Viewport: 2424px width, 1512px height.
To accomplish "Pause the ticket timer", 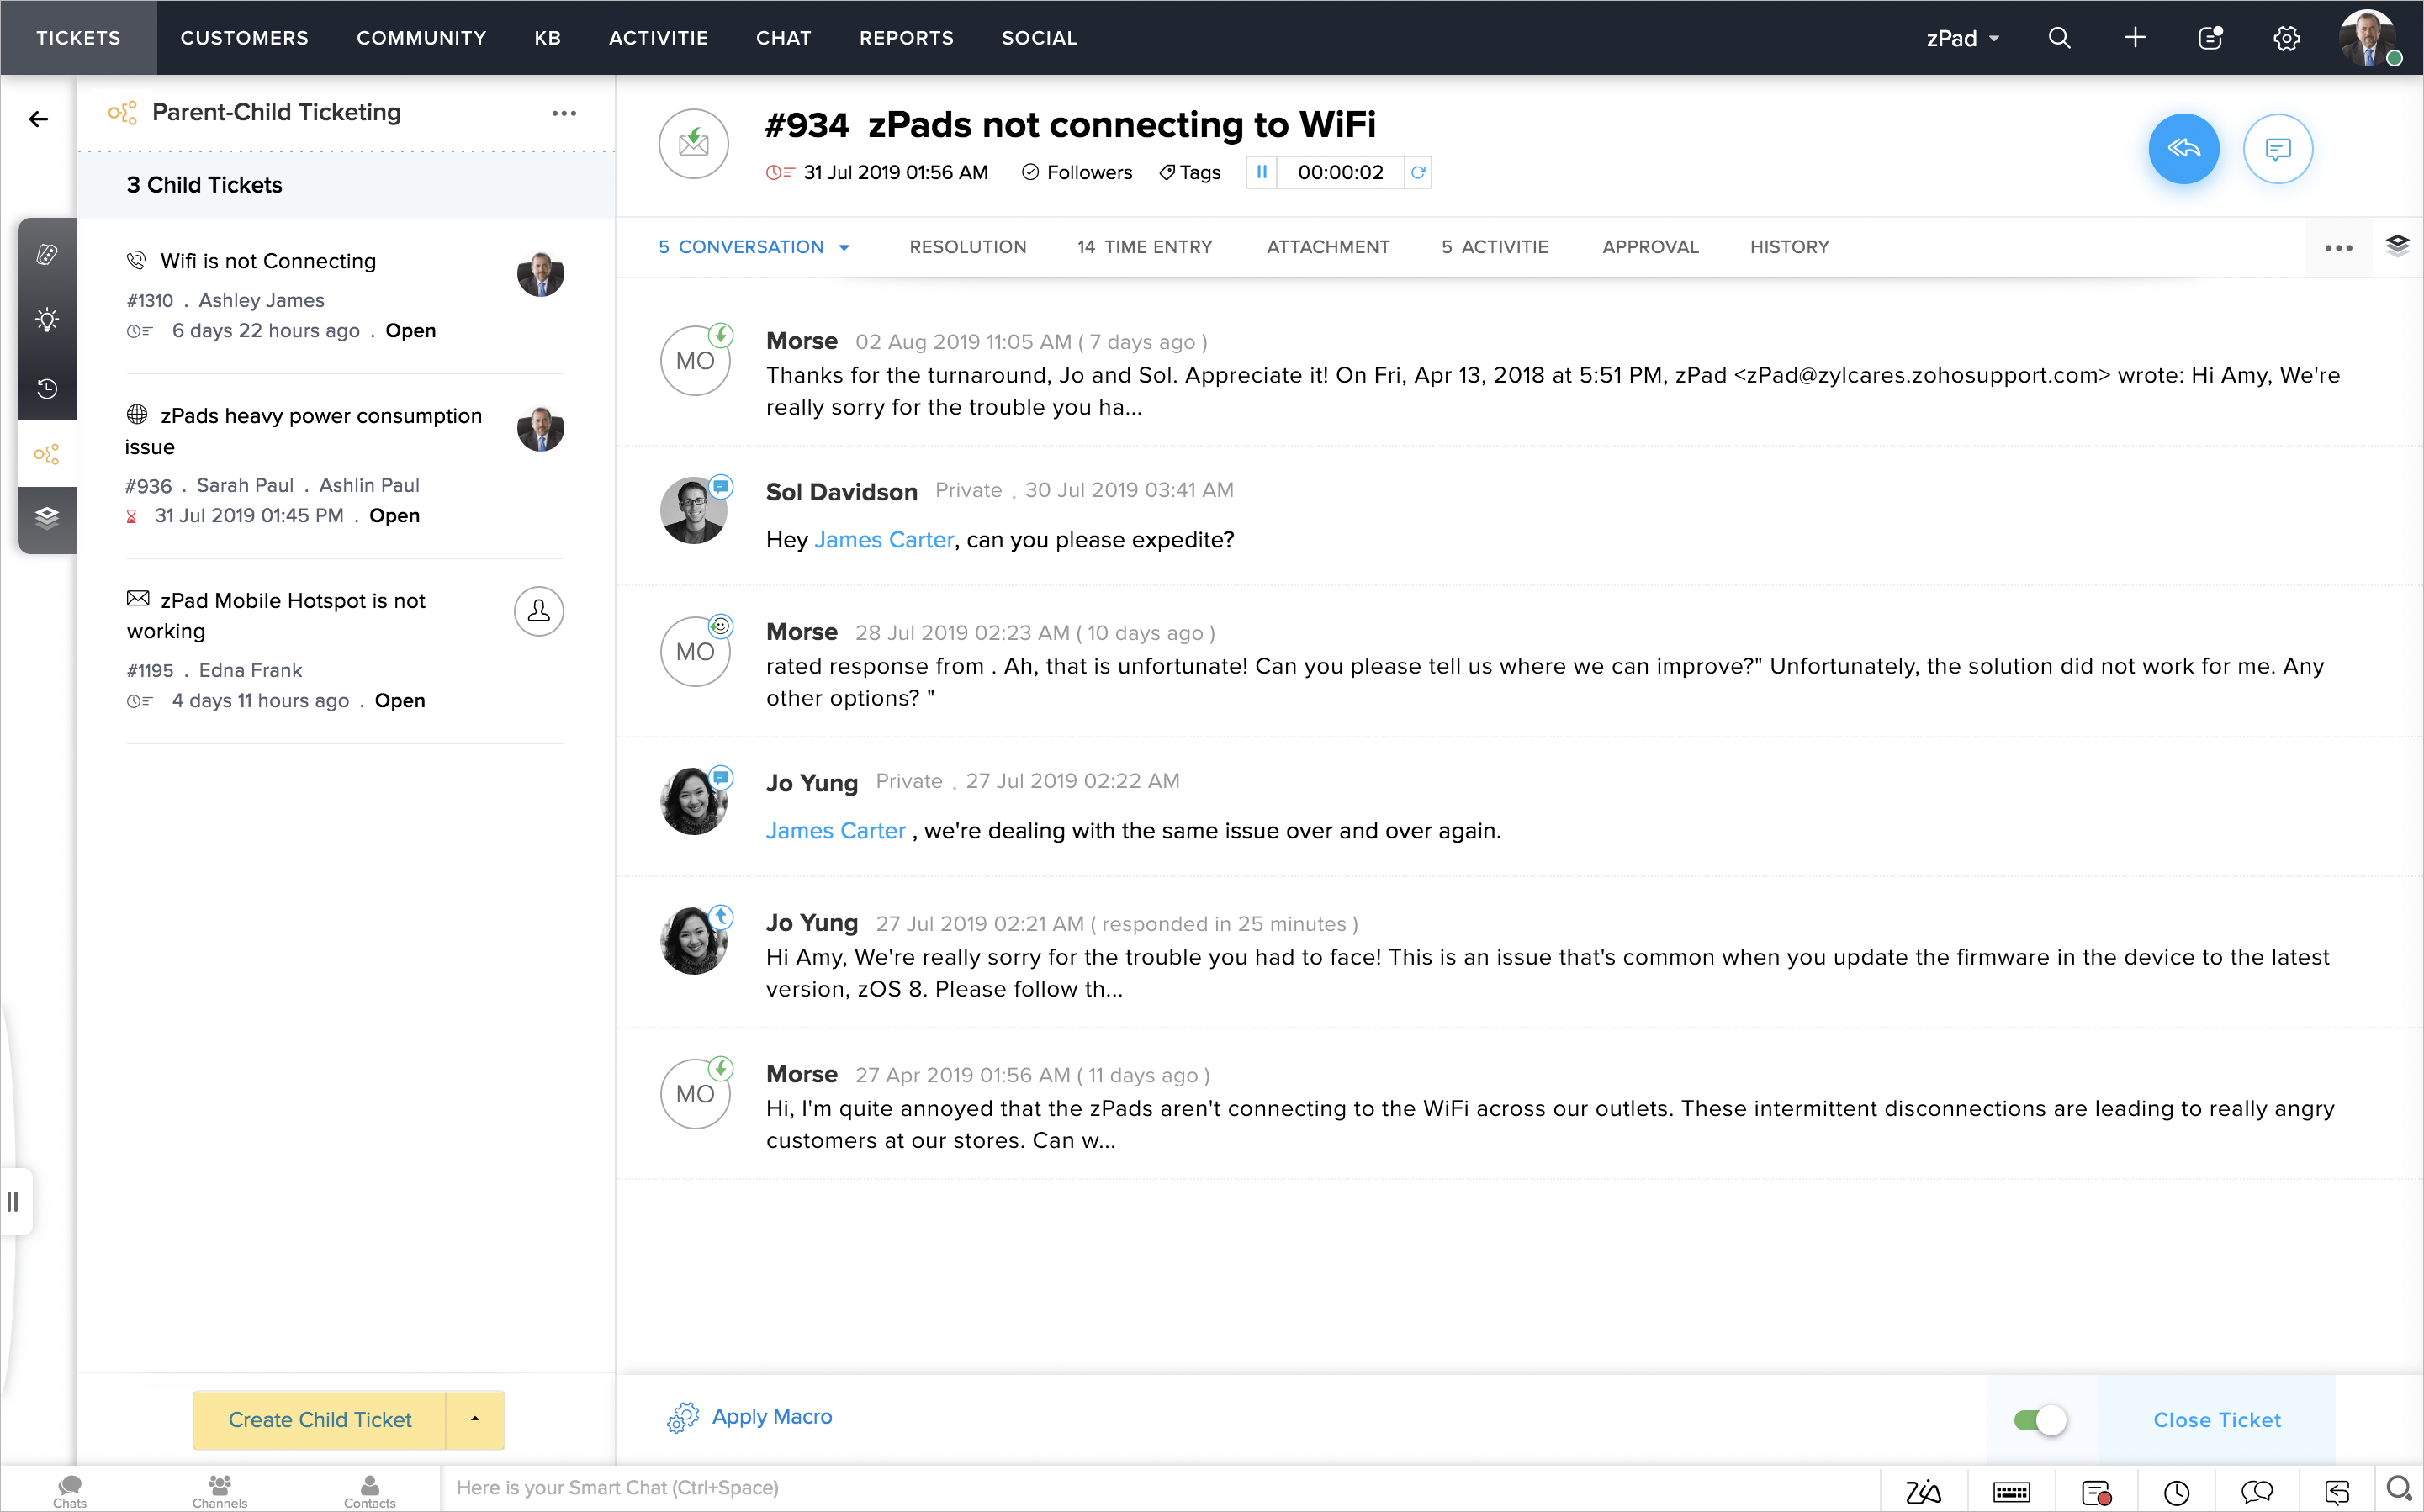I will pyautogui.click(x=1261, y=172).
